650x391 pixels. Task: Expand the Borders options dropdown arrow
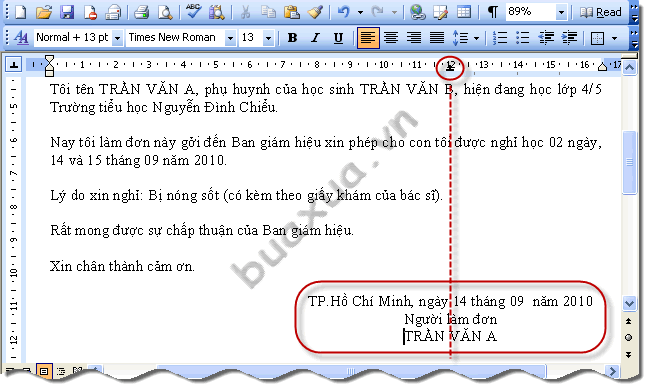click(615, 38)
